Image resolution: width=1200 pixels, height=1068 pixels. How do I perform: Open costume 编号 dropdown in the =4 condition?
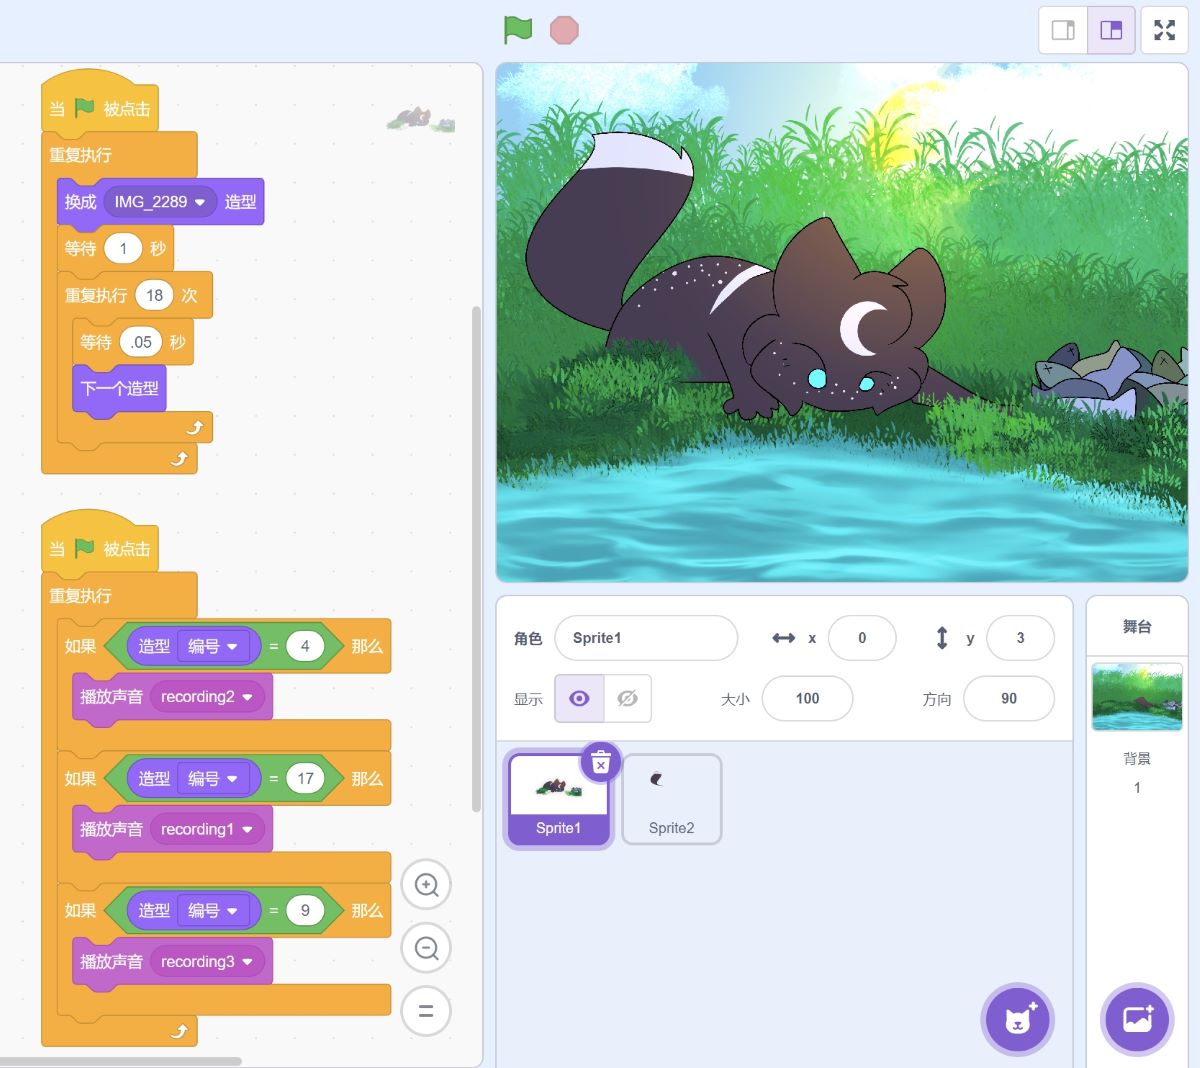213,646
